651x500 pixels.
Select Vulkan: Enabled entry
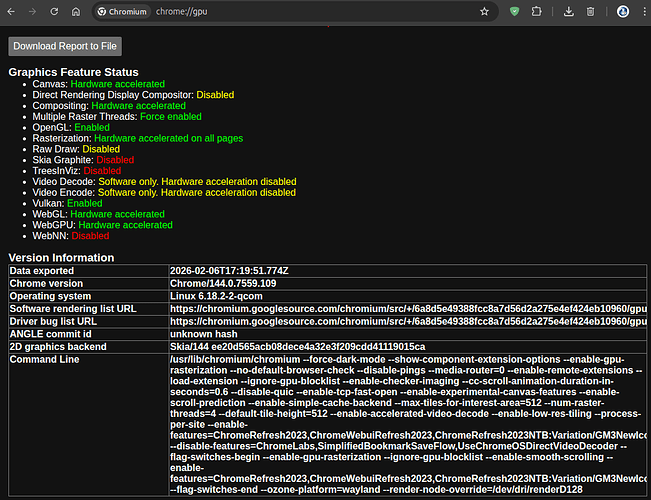(67, 203)
